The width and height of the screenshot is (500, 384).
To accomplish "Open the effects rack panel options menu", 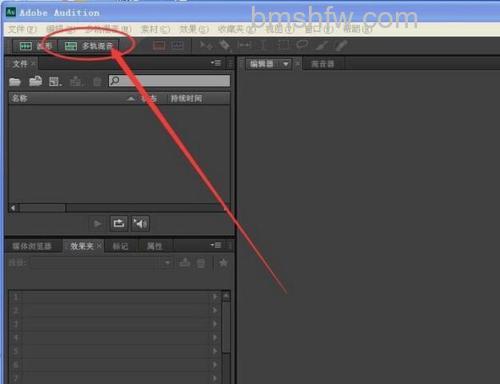I will tap(215, 245).
